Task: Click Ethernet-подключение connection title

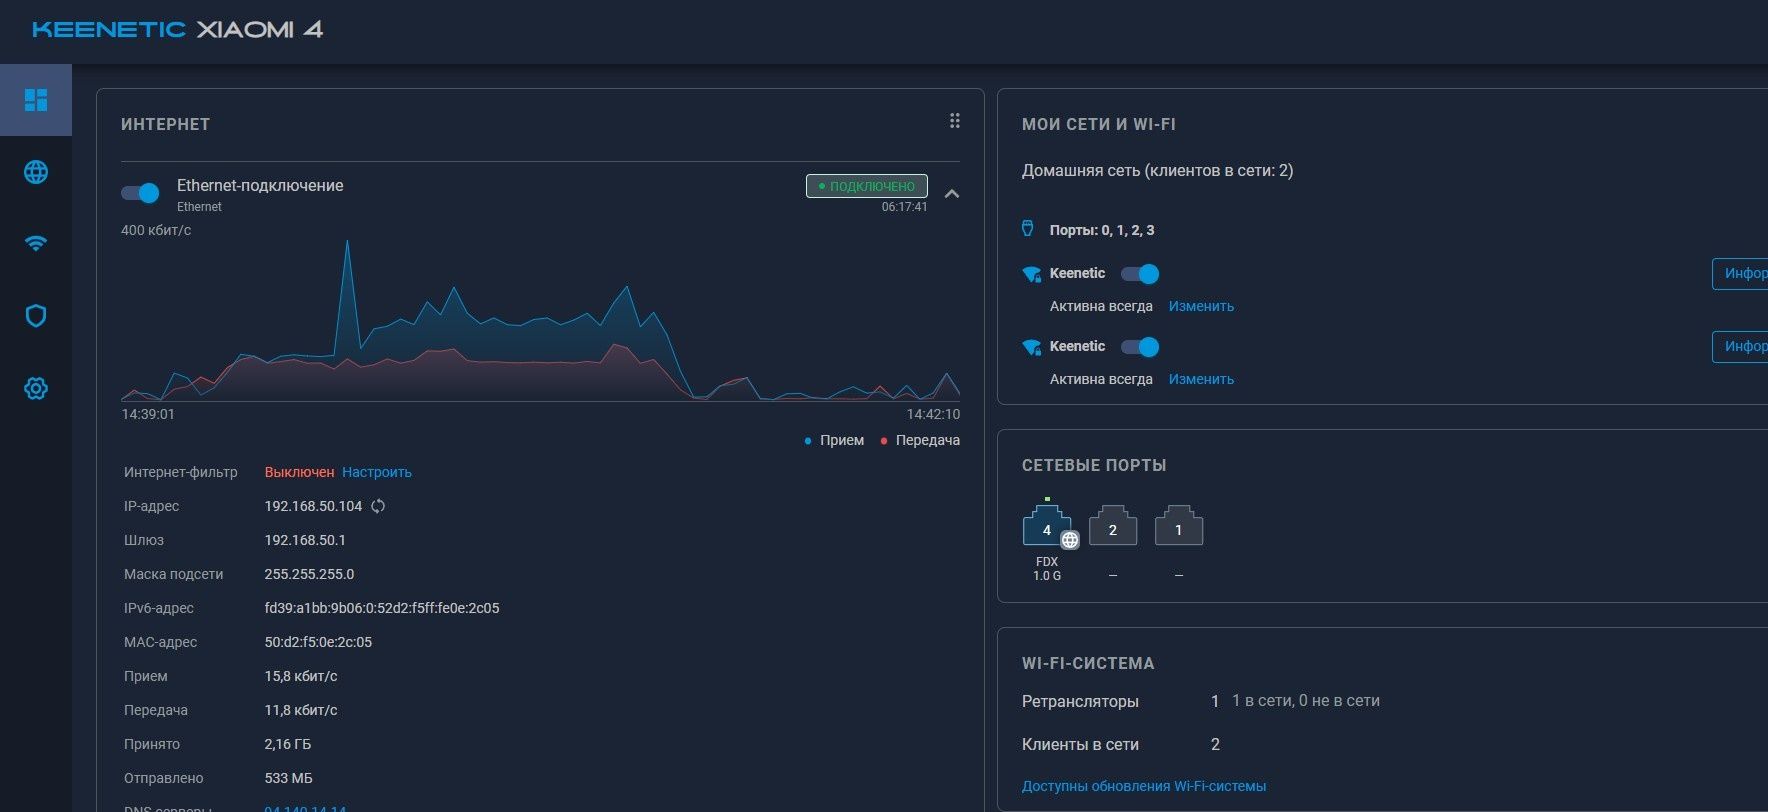Action: (x=260, y=185)
